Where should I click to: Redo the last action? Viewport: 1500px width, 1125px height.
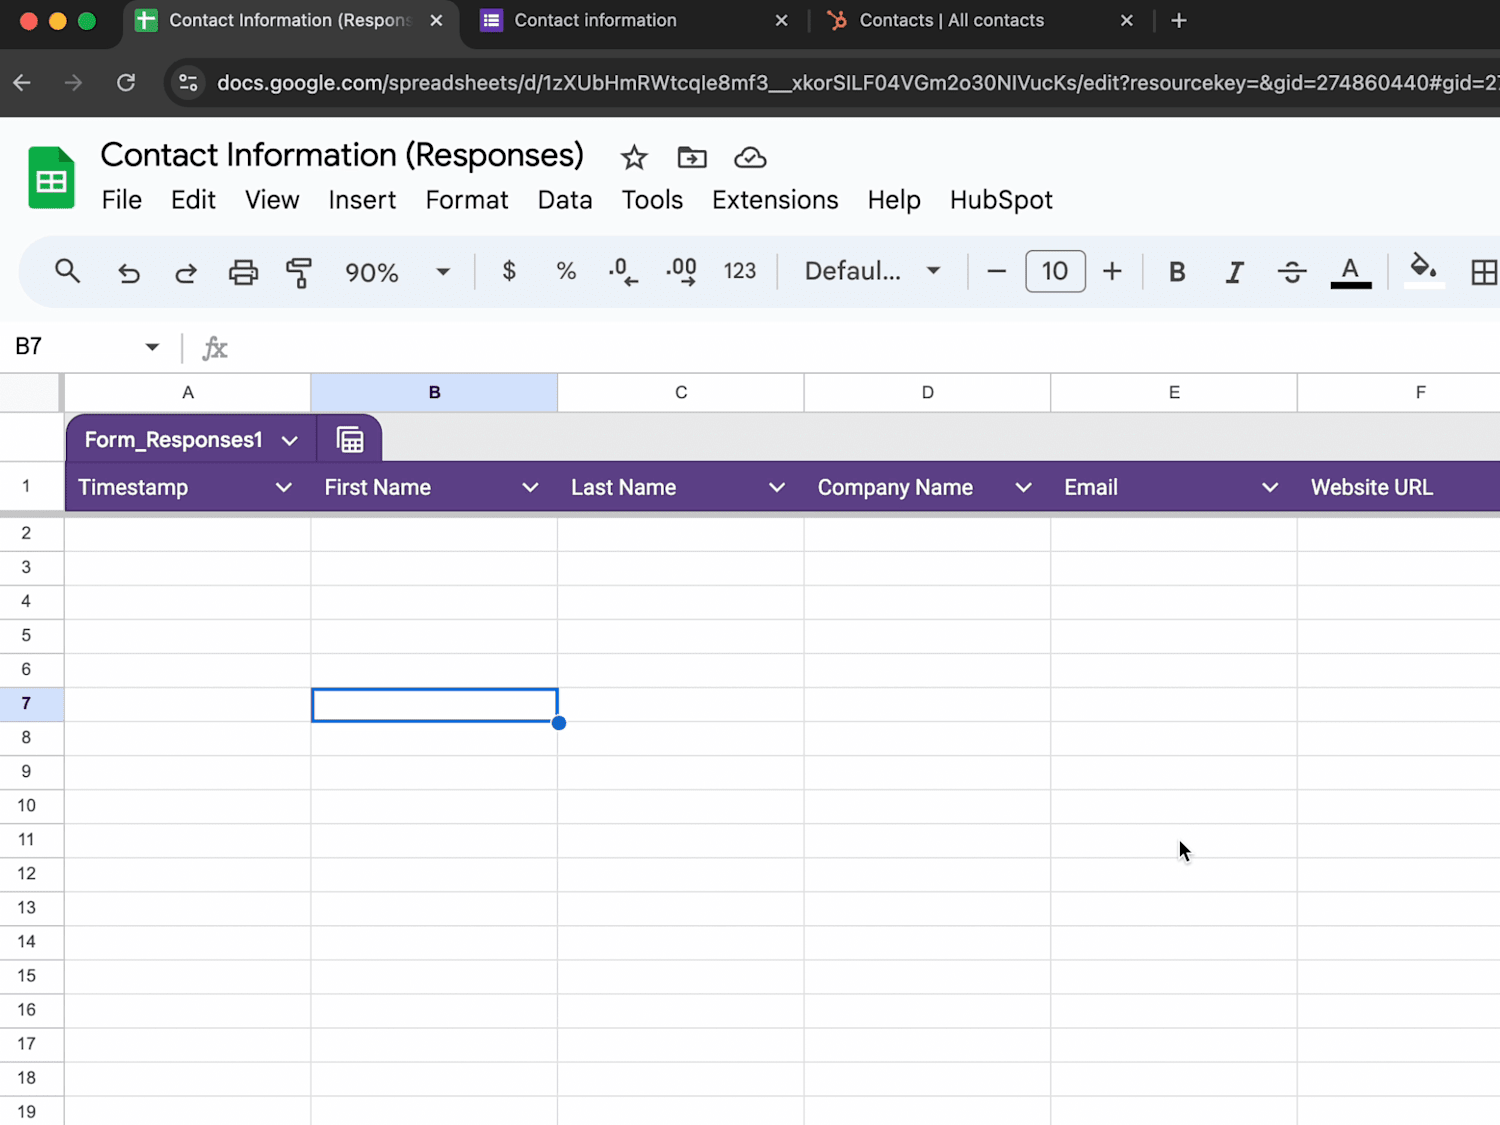tap(186, 272)
